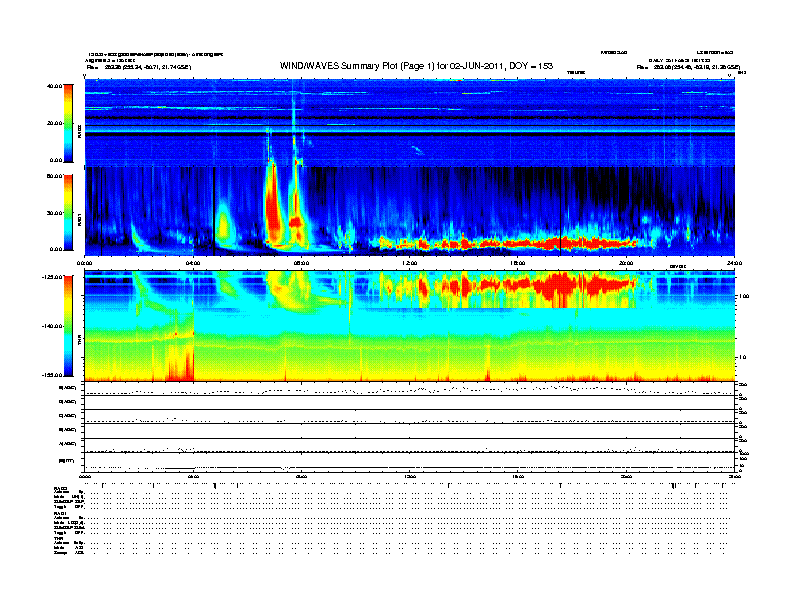Click the vertical RAD1 panel label
Image resolution: width=792 pixels, height=612 pixels.
[79, 219]
